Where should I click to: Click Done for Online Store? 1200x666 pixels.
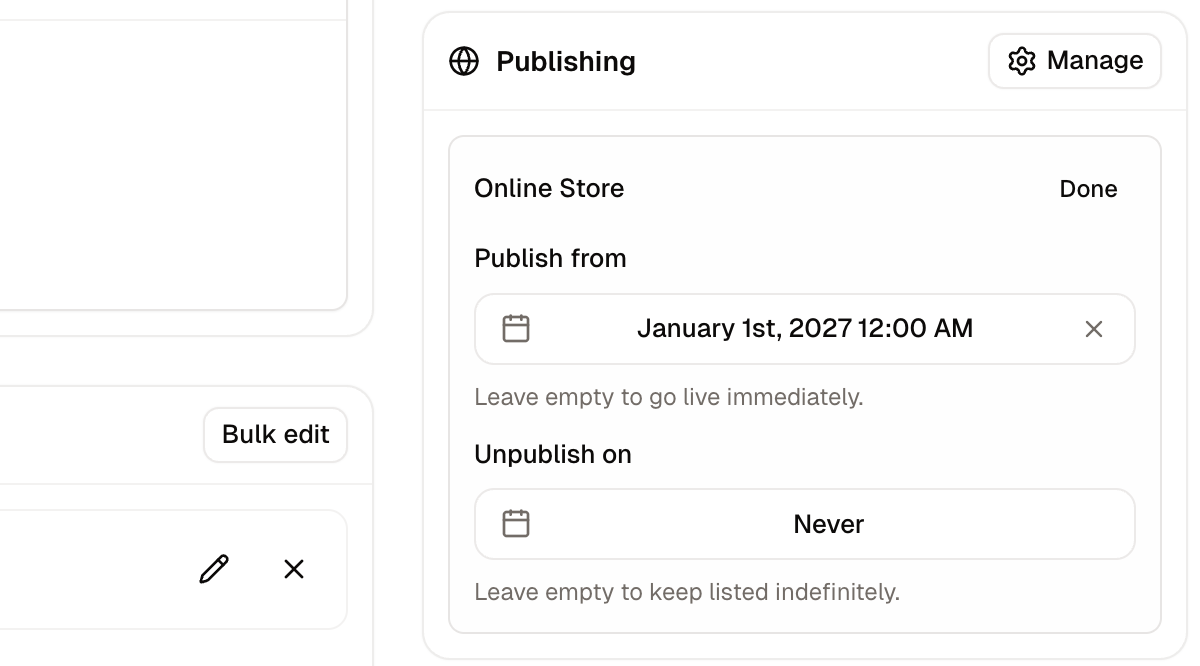pyautogui.click(x=1088, y=189)
